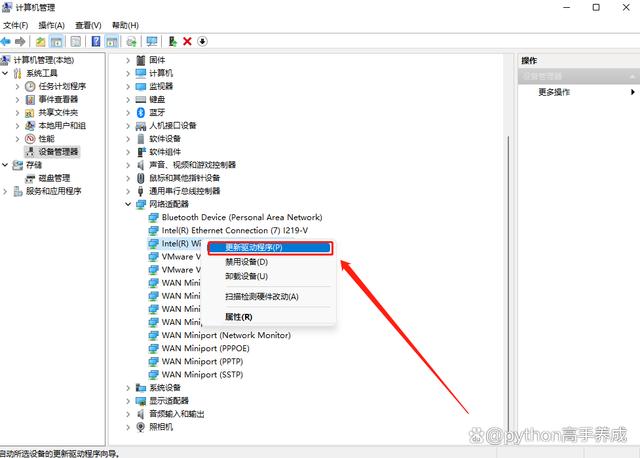This screenshot has width=640, height=458.
Task: Select WAN Miniport (SSTP)
Action: pyautogui.click(x=202, y=374)
